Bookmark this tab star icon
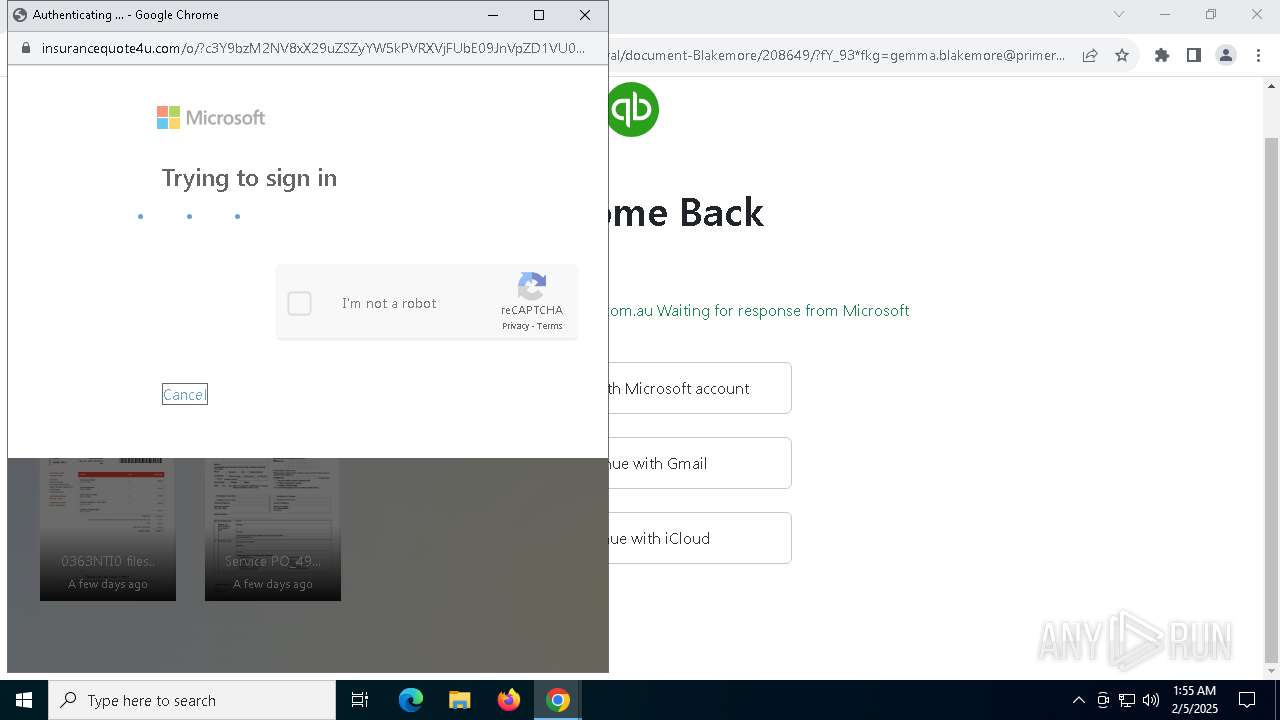Viewport: 1280px width, 720px height. pyautogui.click(x=1122, y=55)
